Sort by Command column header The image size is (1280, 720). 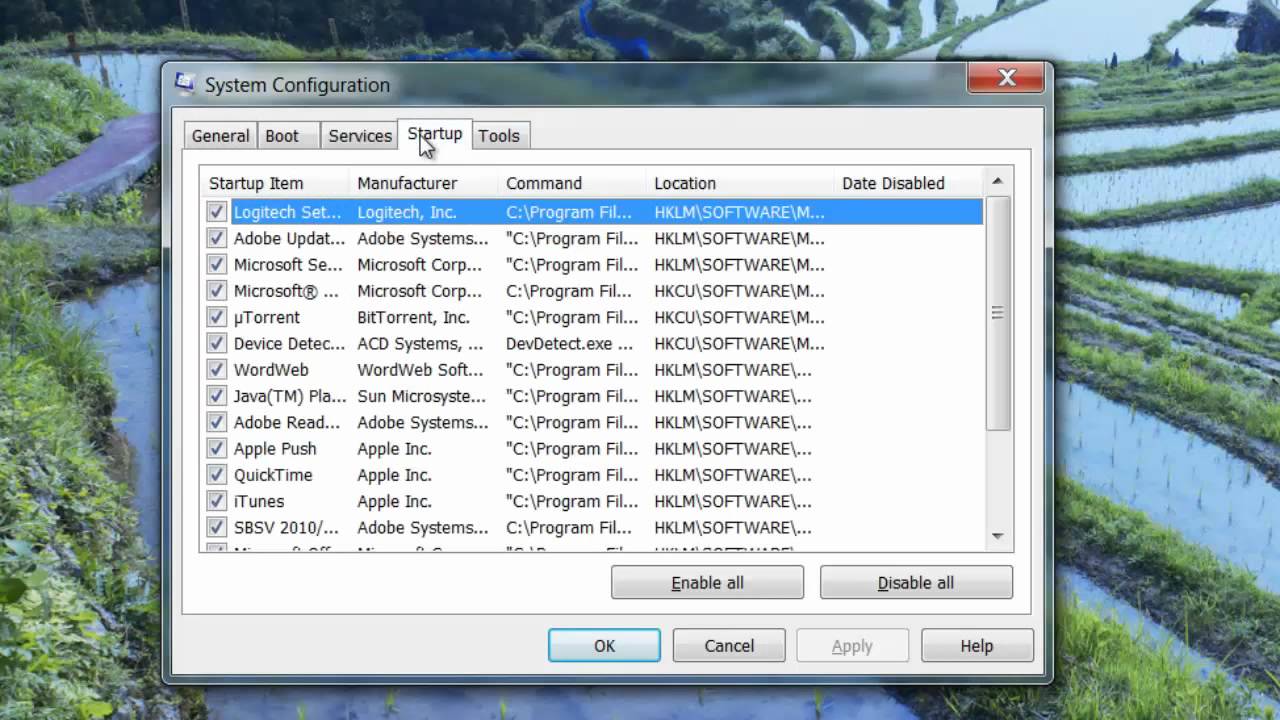(572, 183)
